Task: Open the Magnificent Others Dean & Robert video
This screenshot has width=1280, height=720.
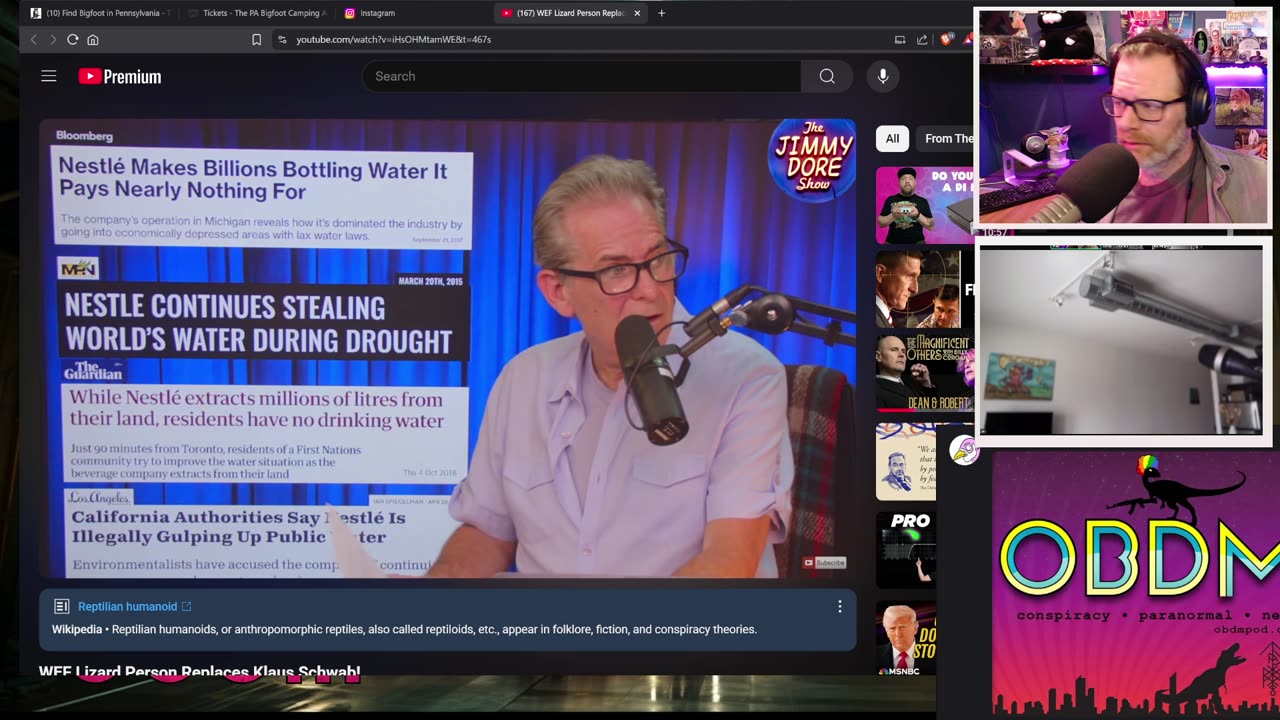Action: point(924,374)
